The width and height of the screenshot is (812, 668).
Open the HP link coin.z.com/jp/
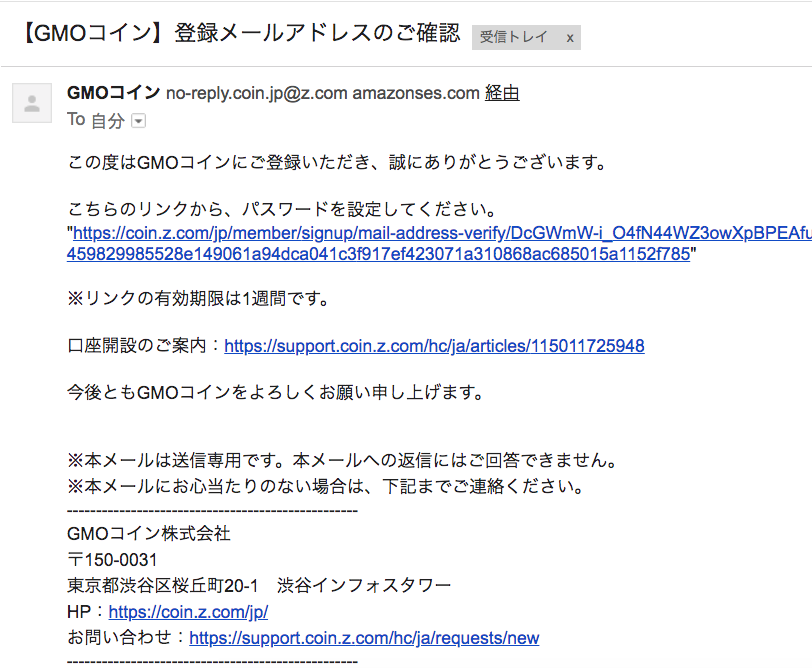[x=188, y=612]
